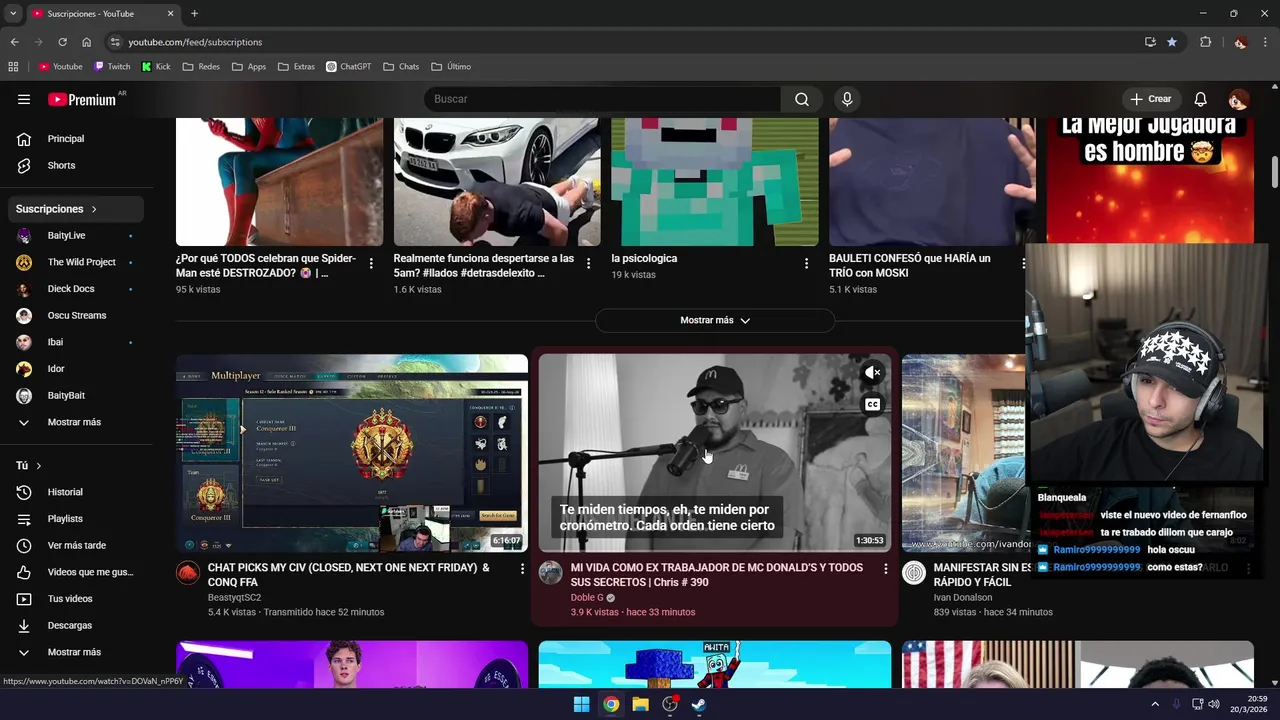The image size is (1280, 720).
Task: Open the browser extensions puzzle icon
Action: pyautogui.click(x=1205, y=42)
